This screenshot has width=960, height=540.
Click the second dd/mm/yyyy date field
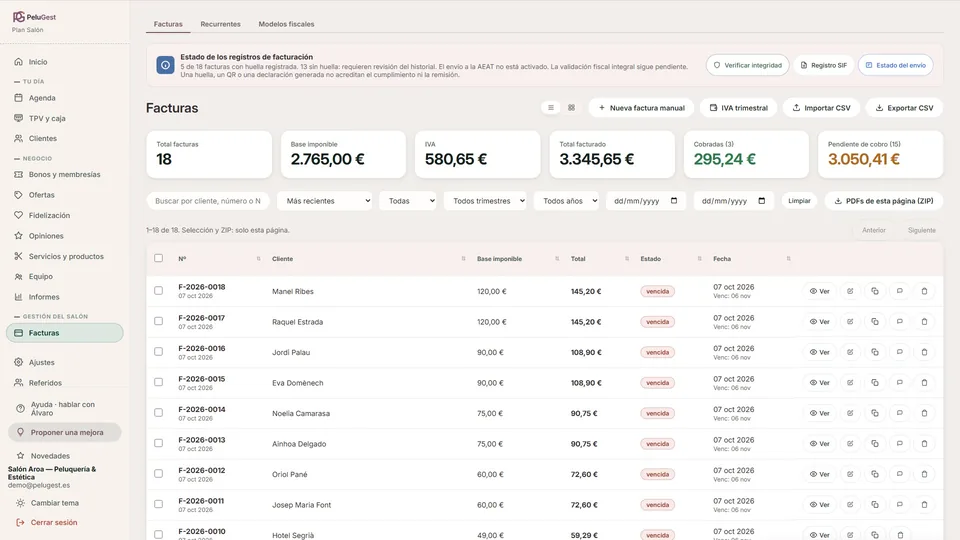coord(733,201)
